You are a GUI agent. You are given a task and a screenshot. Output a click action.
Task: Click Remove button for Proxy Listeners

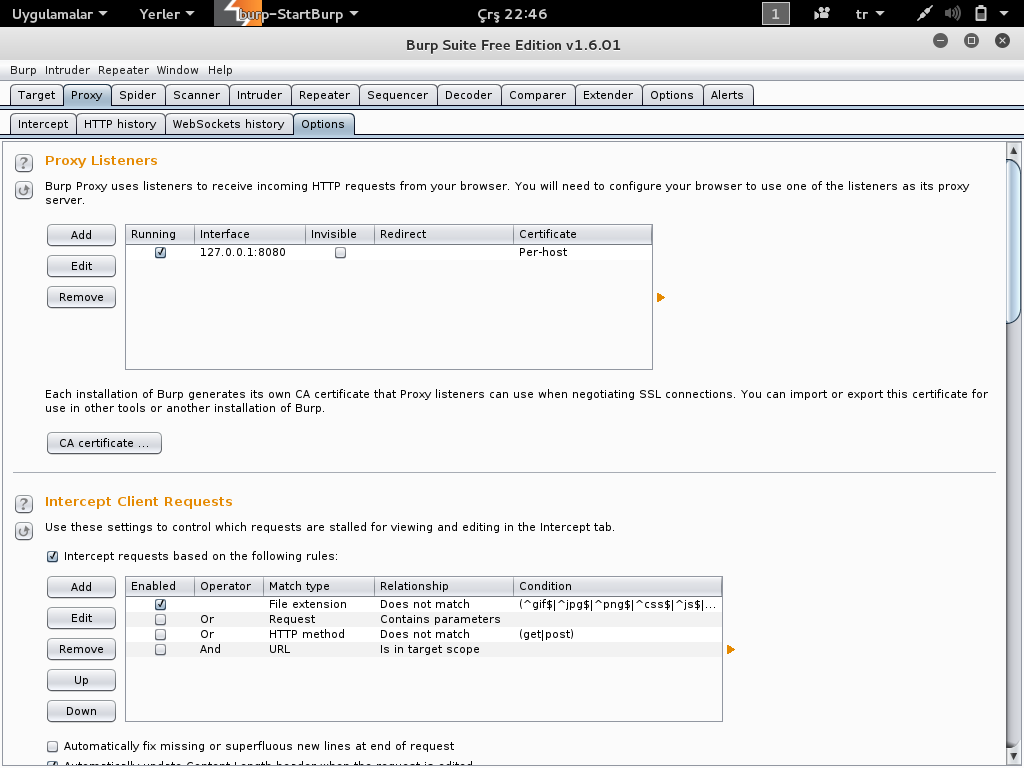(81, 297)
